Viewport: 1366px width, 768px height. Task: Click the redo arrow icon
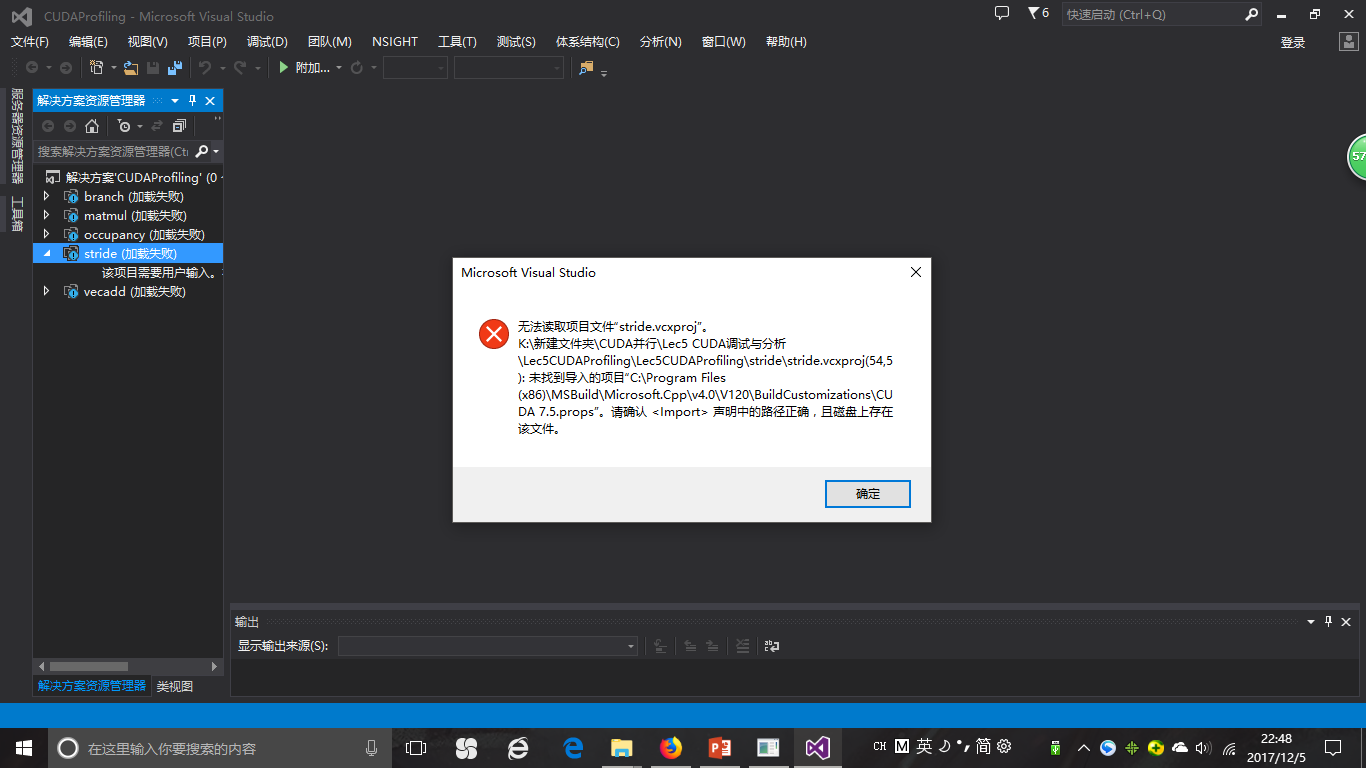[x=240, y=67]
